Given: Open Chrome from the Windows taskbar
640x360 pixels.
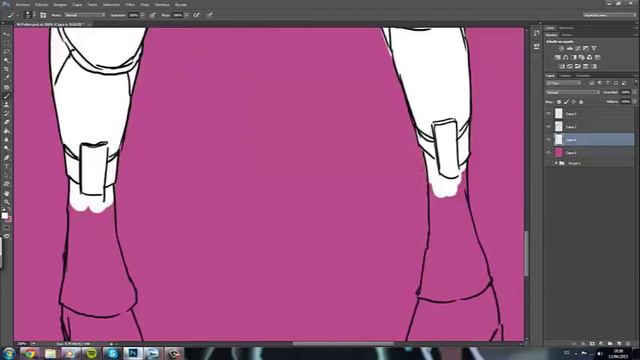Looking at the screenshot, I should 29,353.
